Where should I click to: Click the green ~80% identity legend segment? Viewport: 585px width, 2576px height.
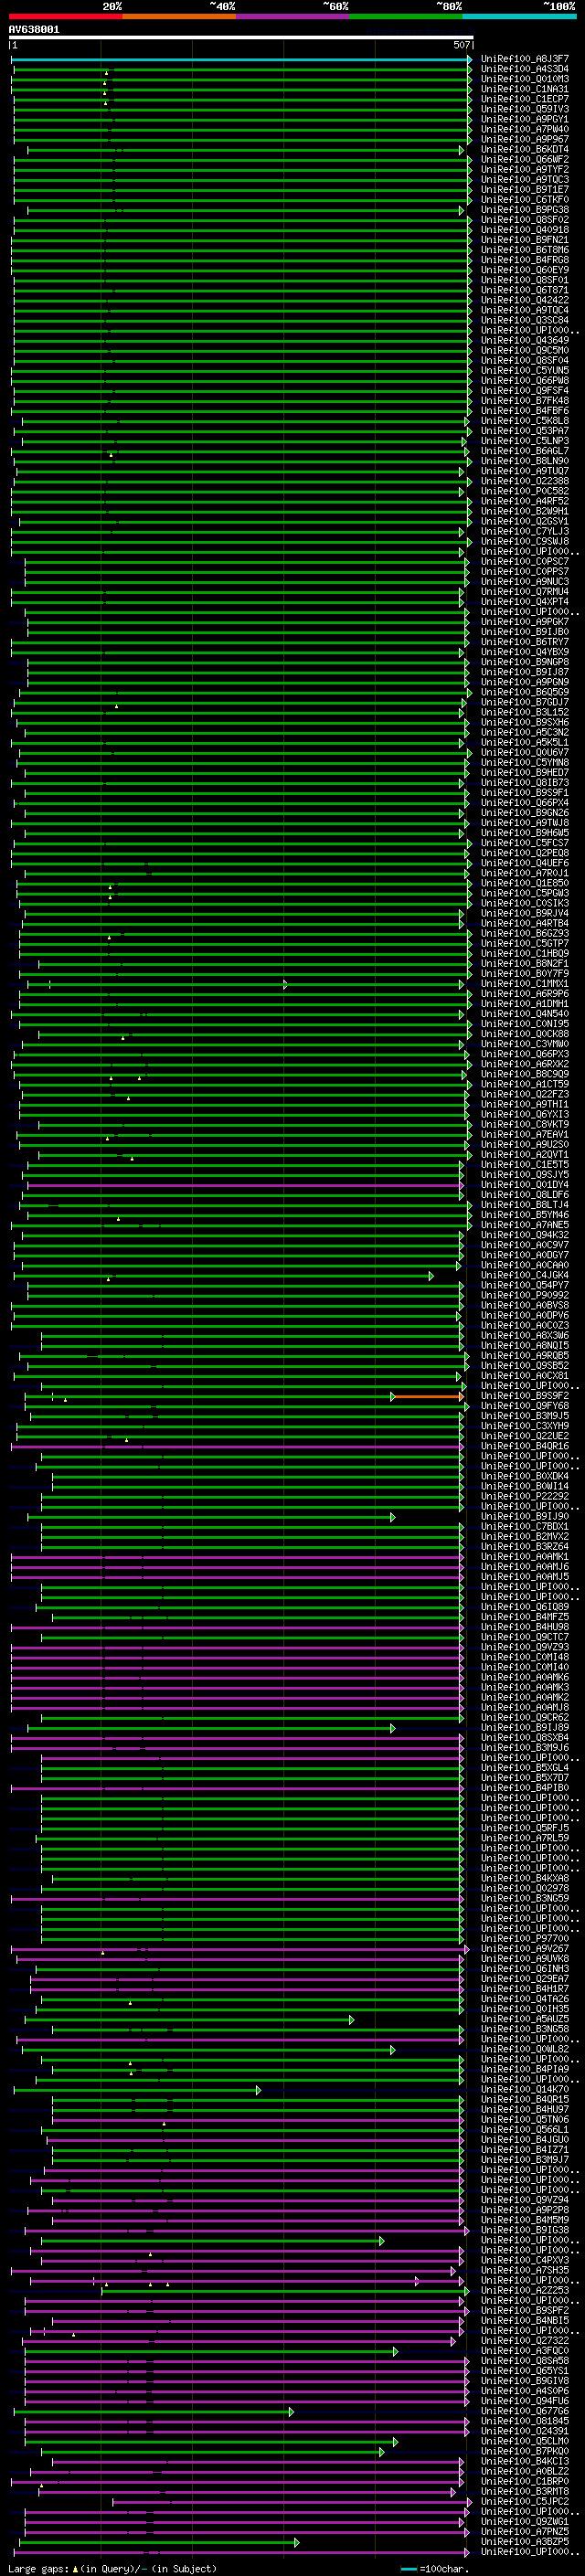(406, 16)
